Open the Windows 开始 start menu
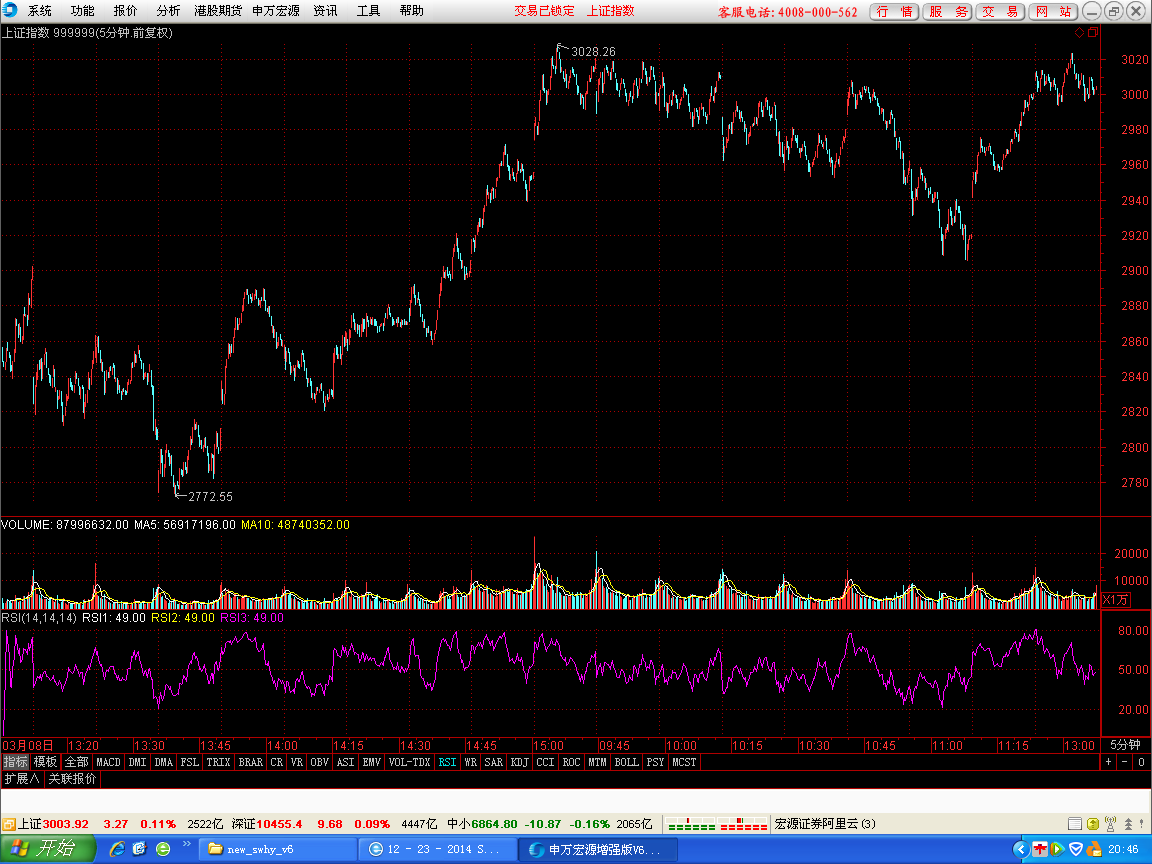Viewport: 1152px width, 864px height. [x=48, y=849]
